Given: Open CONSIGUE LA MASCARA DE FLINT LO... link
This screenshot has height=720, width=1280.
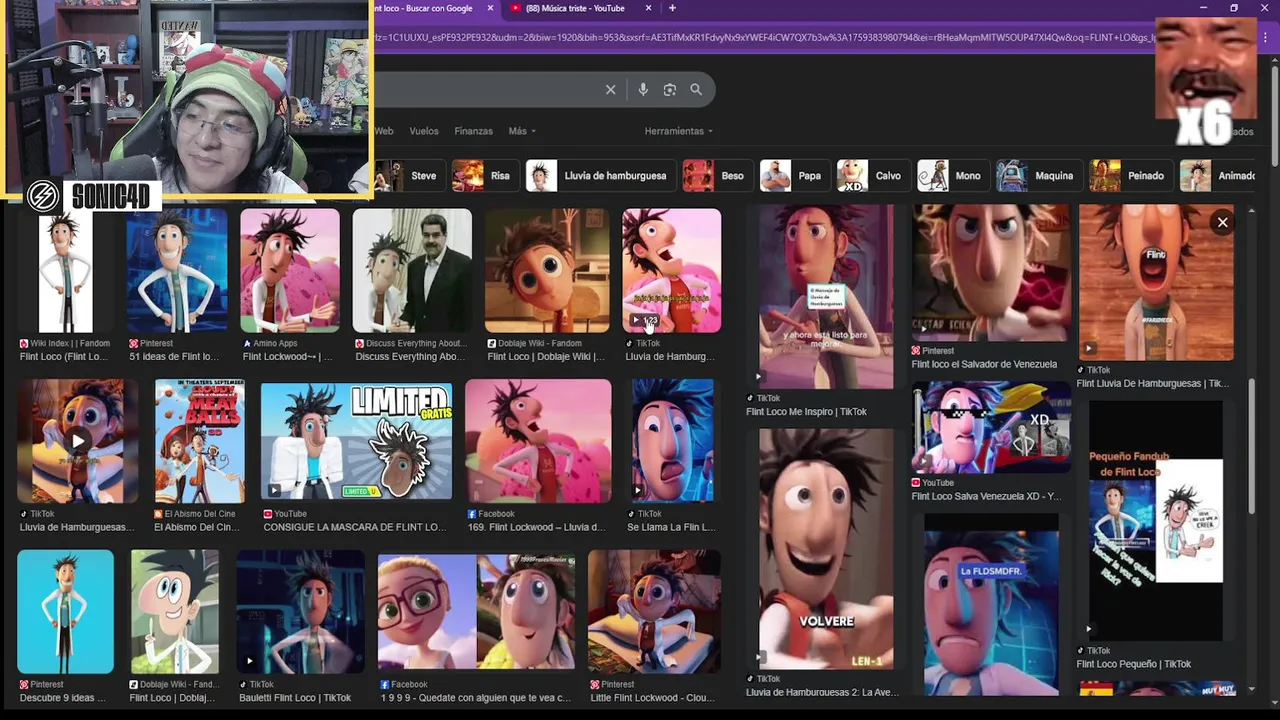Looking at the screenshot, I should 355,528.
